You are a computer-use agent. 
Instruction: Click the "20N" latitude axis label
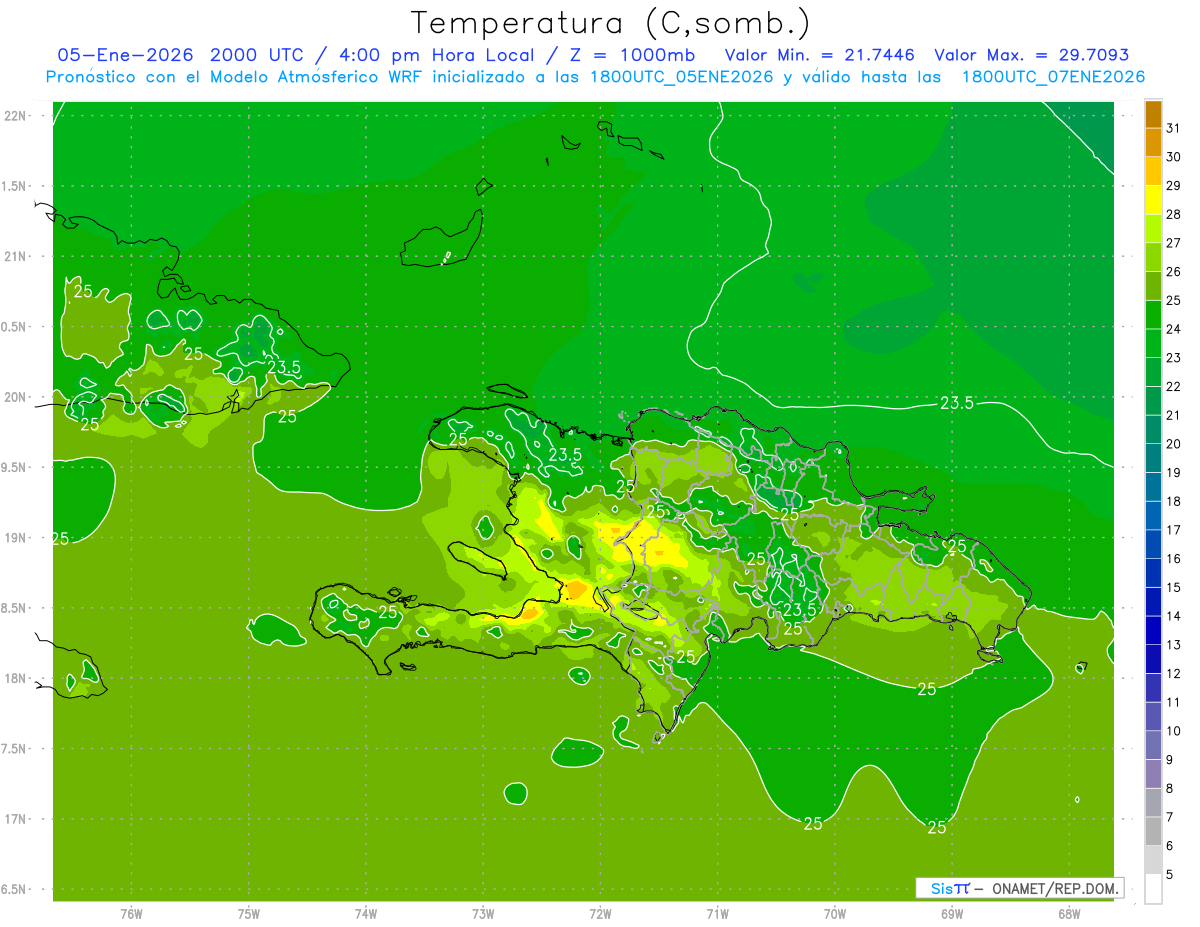pos(16,397)
